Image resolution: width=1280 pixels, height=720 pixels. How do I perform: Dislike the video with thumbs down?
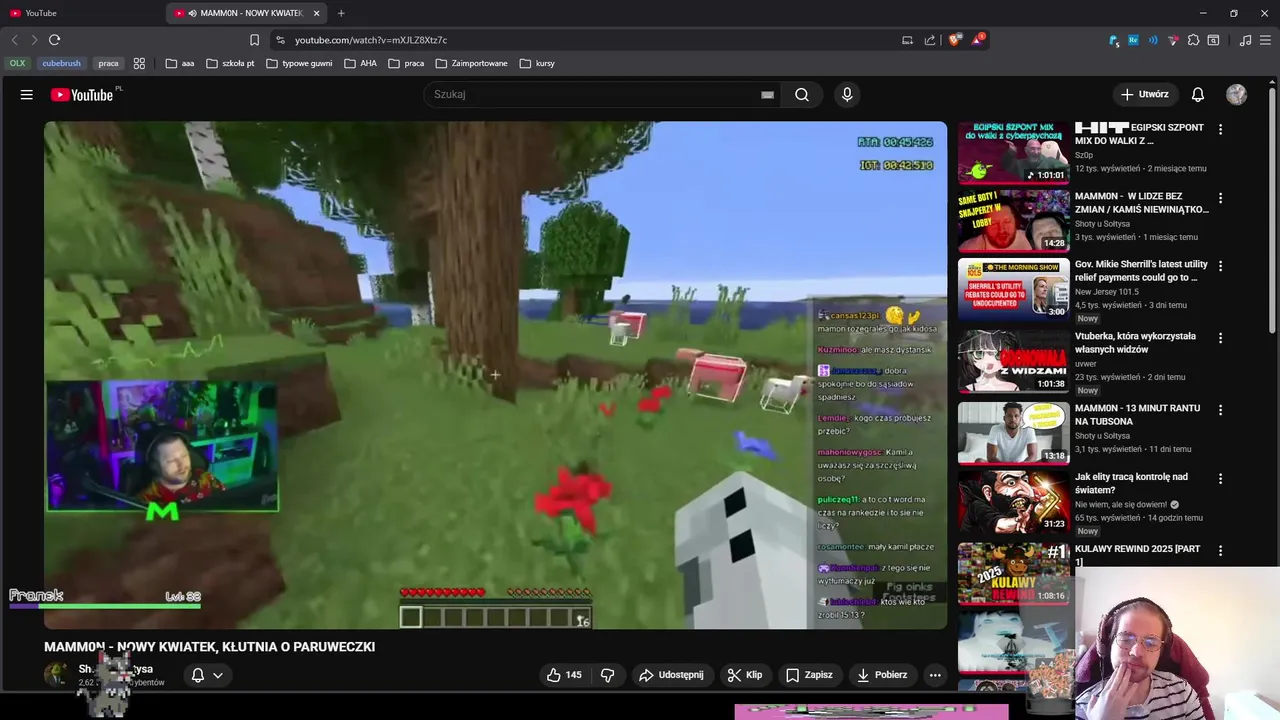[x=607, y=675]
